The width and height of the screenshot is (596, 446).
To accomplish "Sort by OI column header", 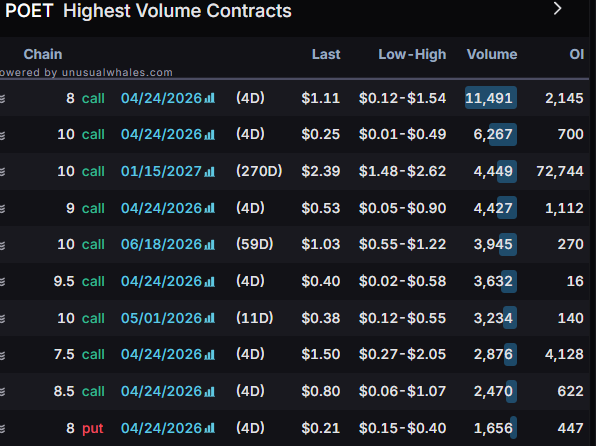I will (577, 54).
